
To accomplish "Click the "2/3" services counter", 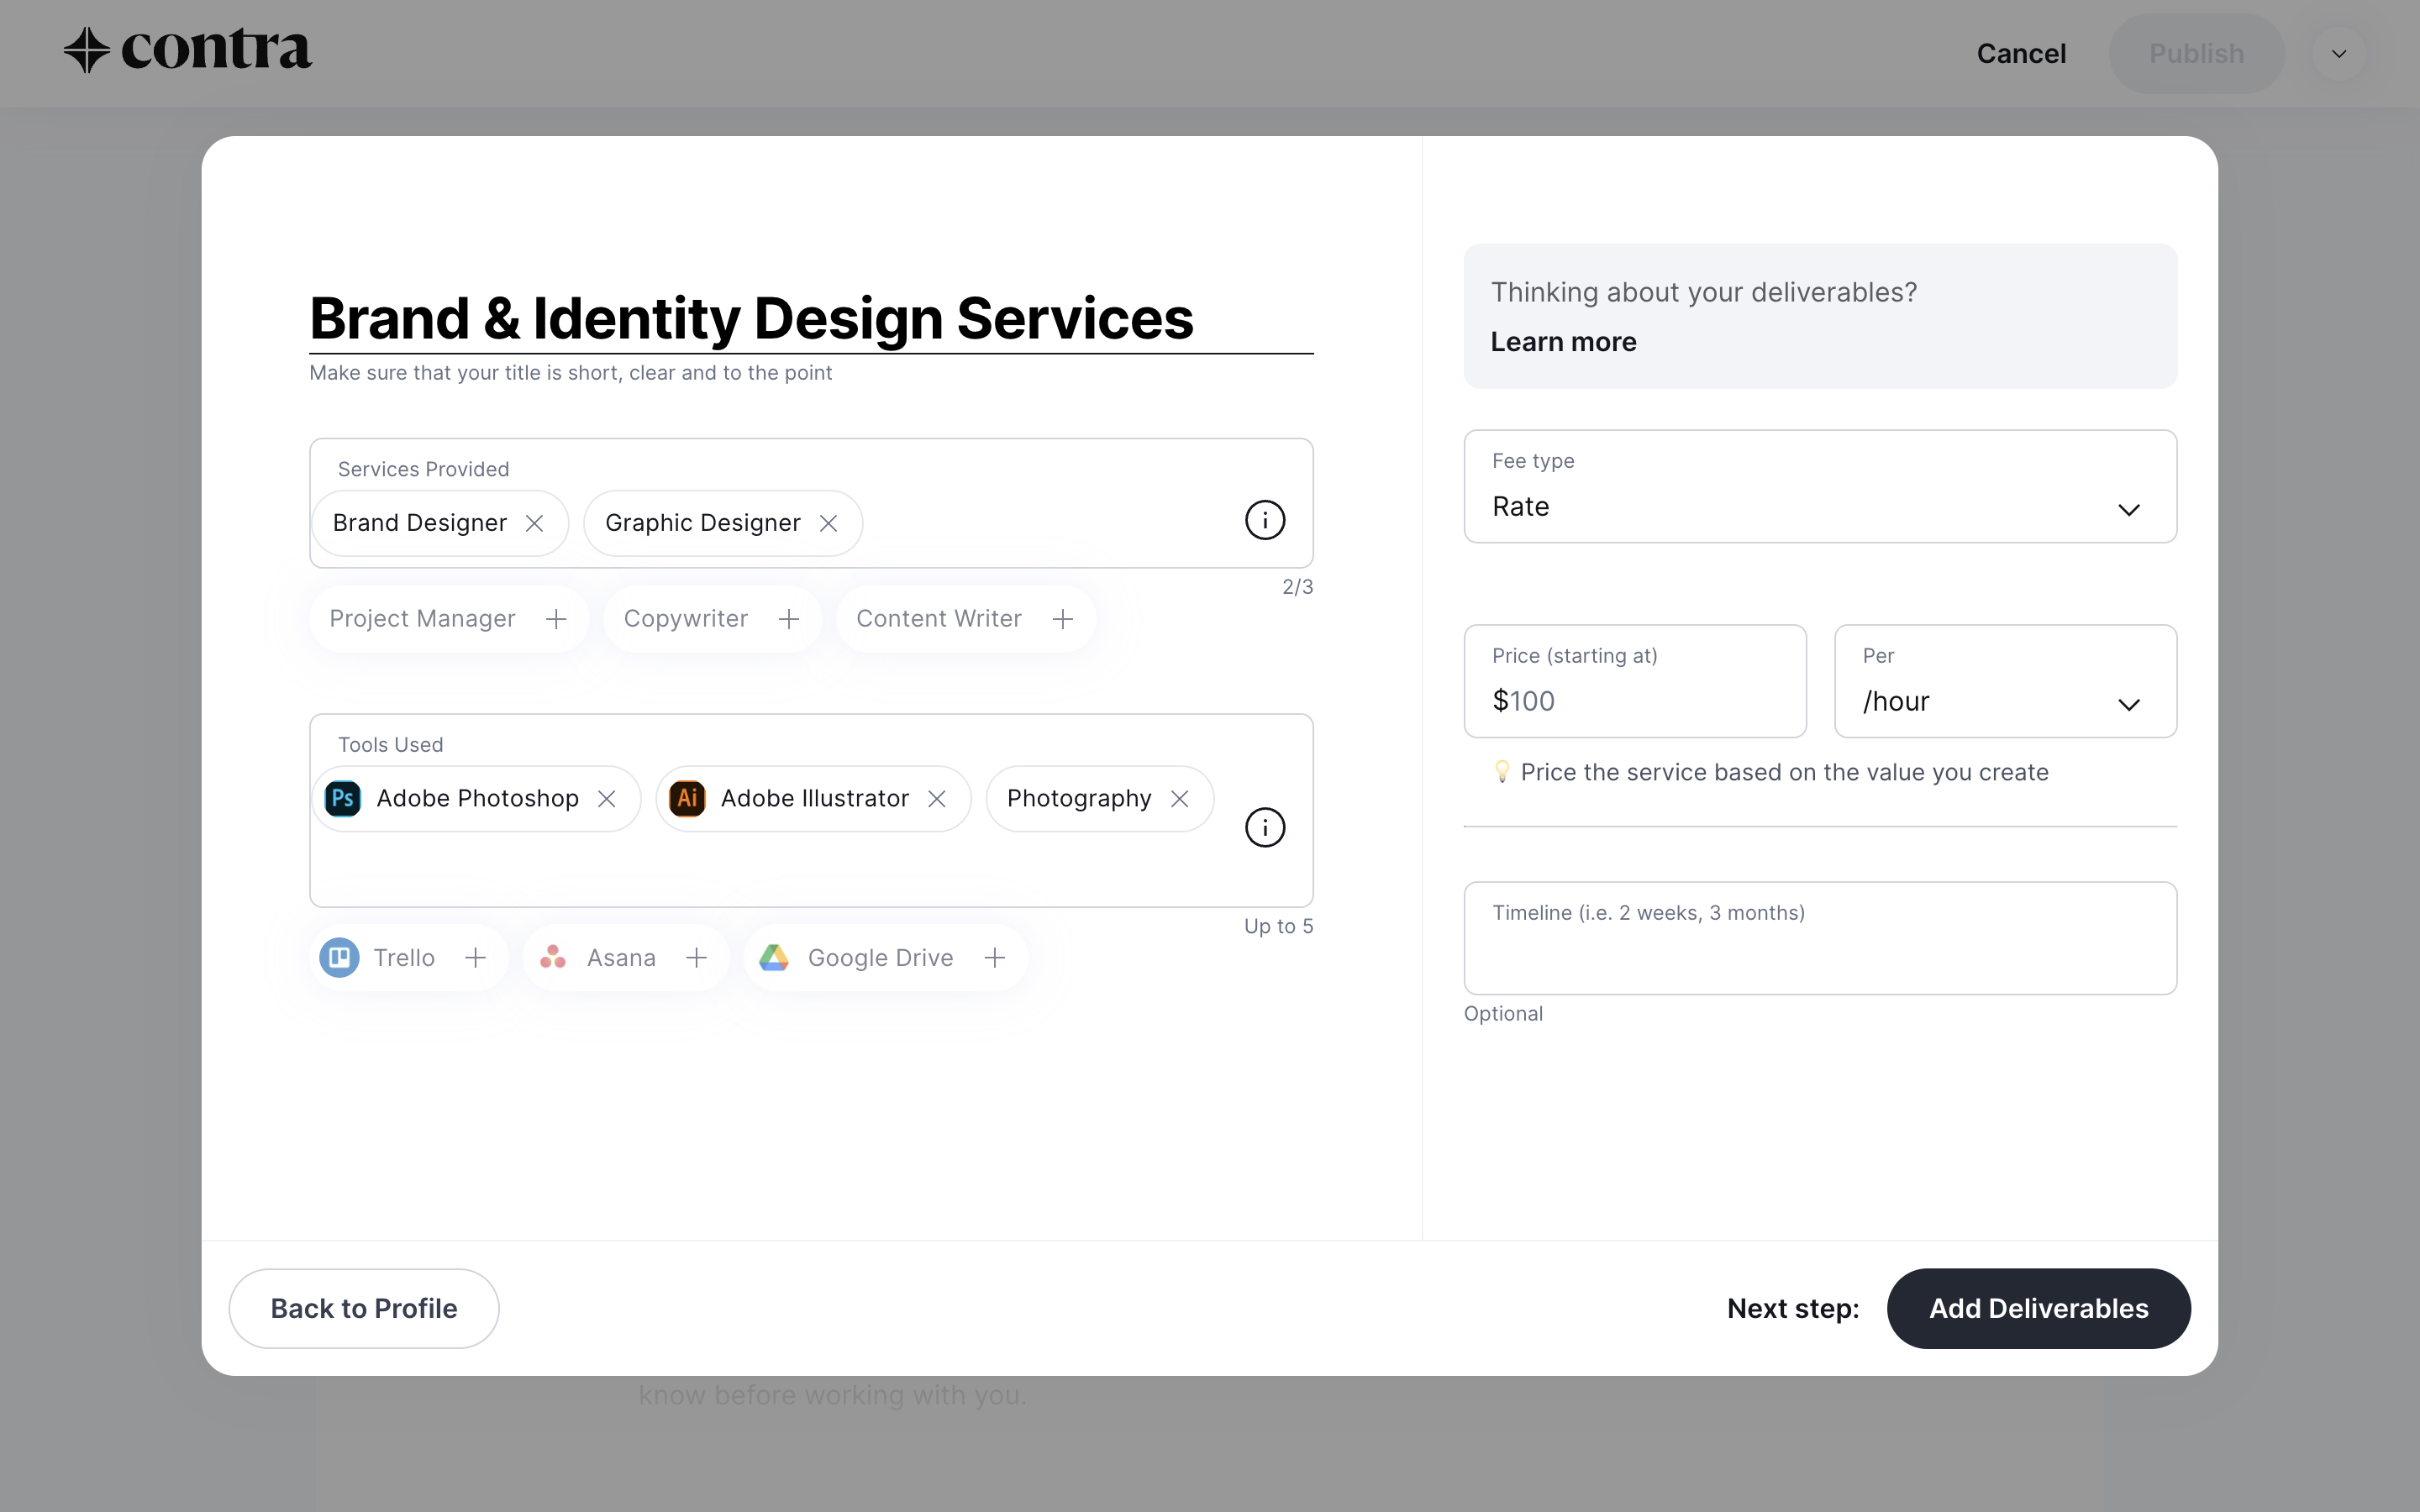I will pos(1297,587).
